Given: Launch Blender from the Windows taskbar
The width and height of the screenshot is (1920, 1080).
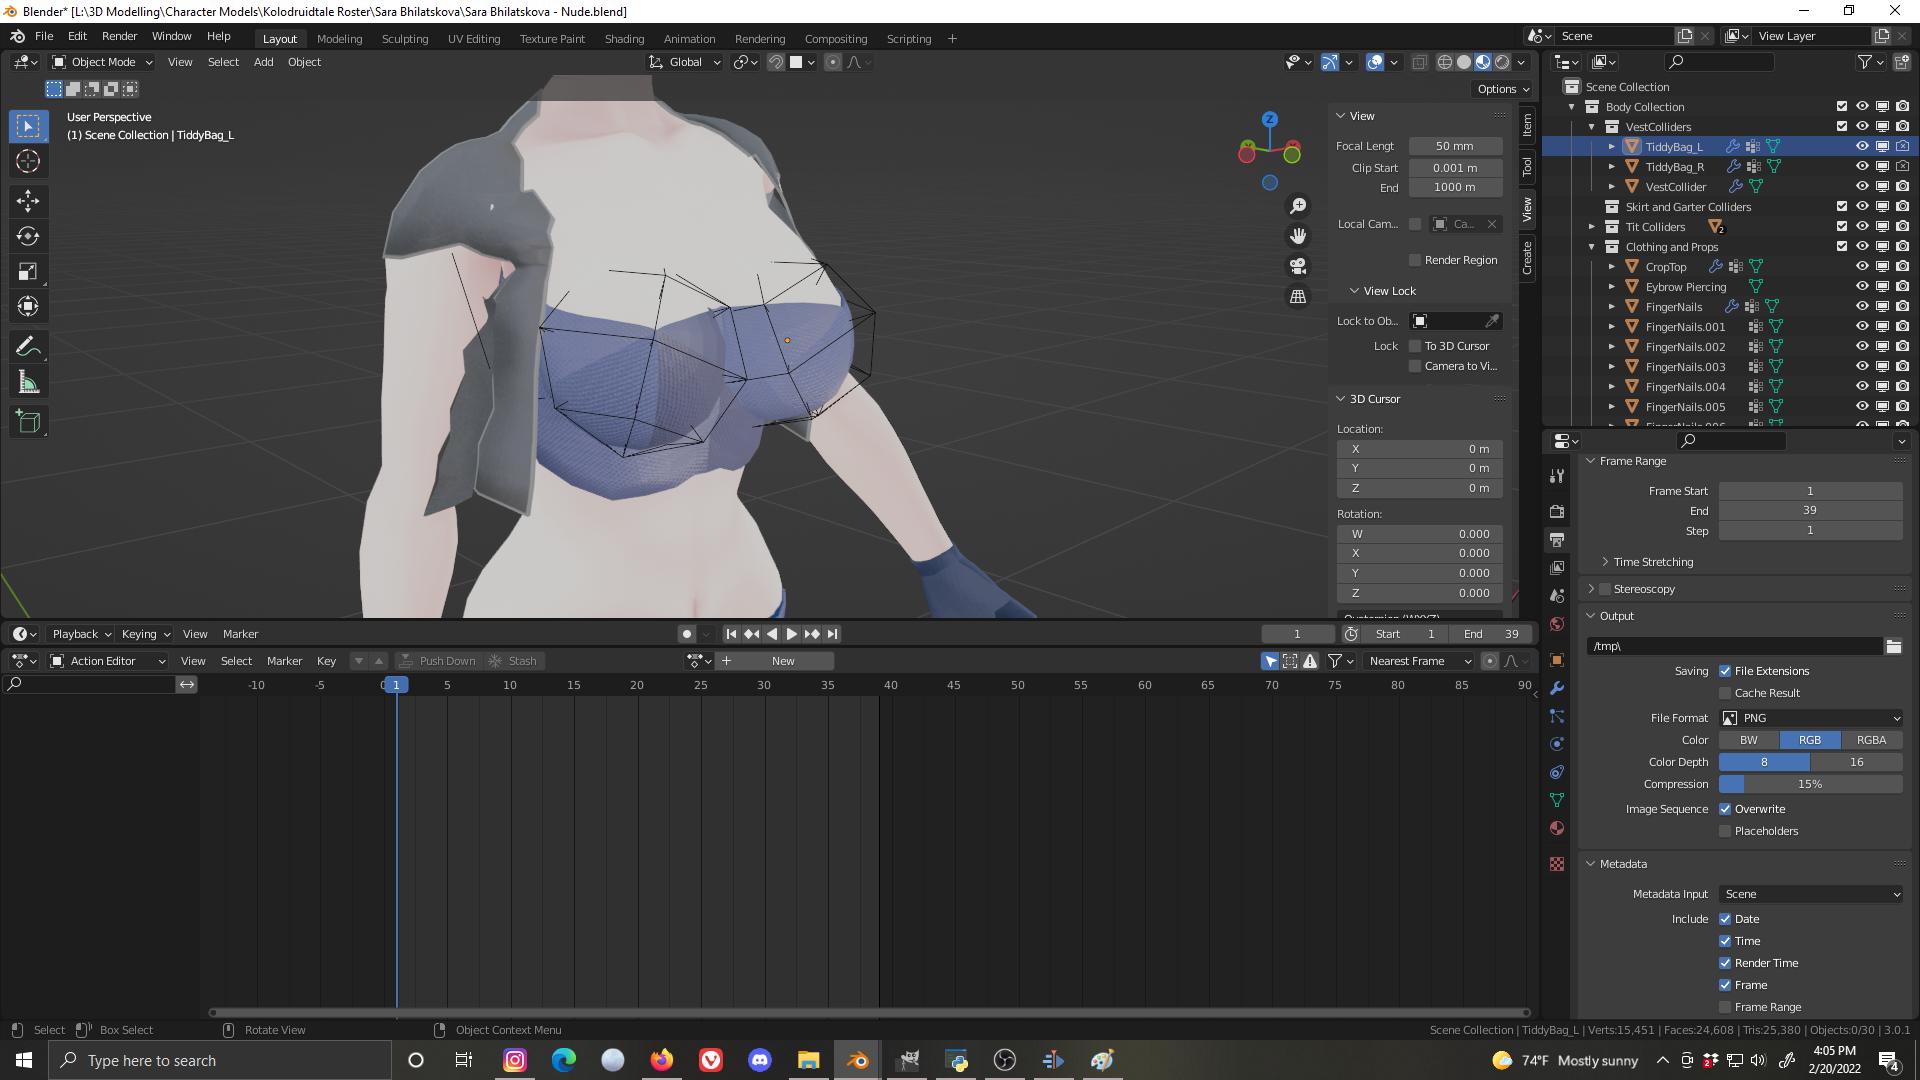Looking at the screenshot, I should [857, 1060].
